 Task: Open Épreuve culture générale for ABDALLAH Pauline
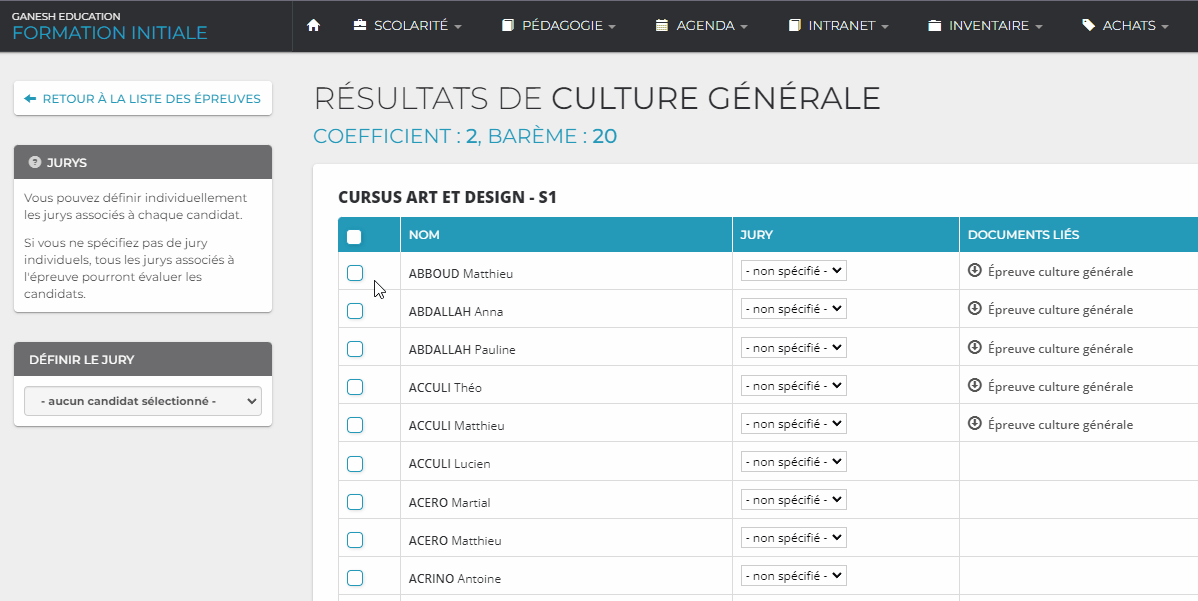coord(1060,348)
